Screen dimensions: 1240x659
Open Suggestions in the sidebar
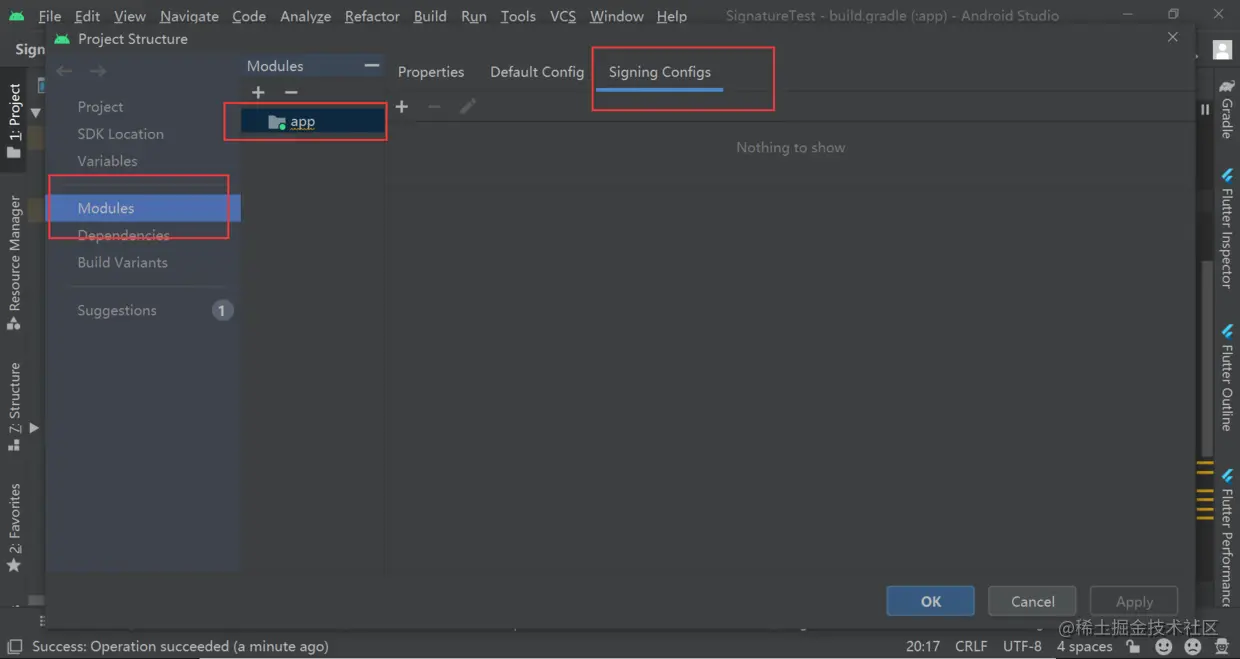tap(117, 311)
